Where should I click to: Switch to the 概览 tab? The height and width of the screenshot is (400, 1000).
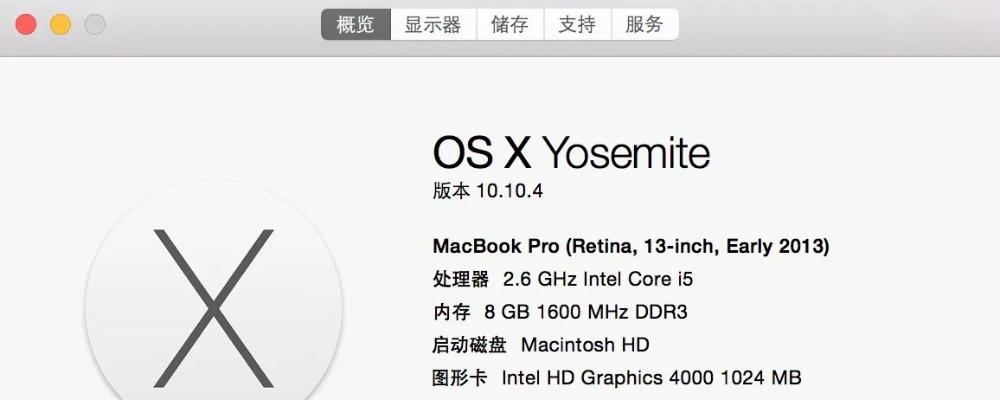pos(355,25)
